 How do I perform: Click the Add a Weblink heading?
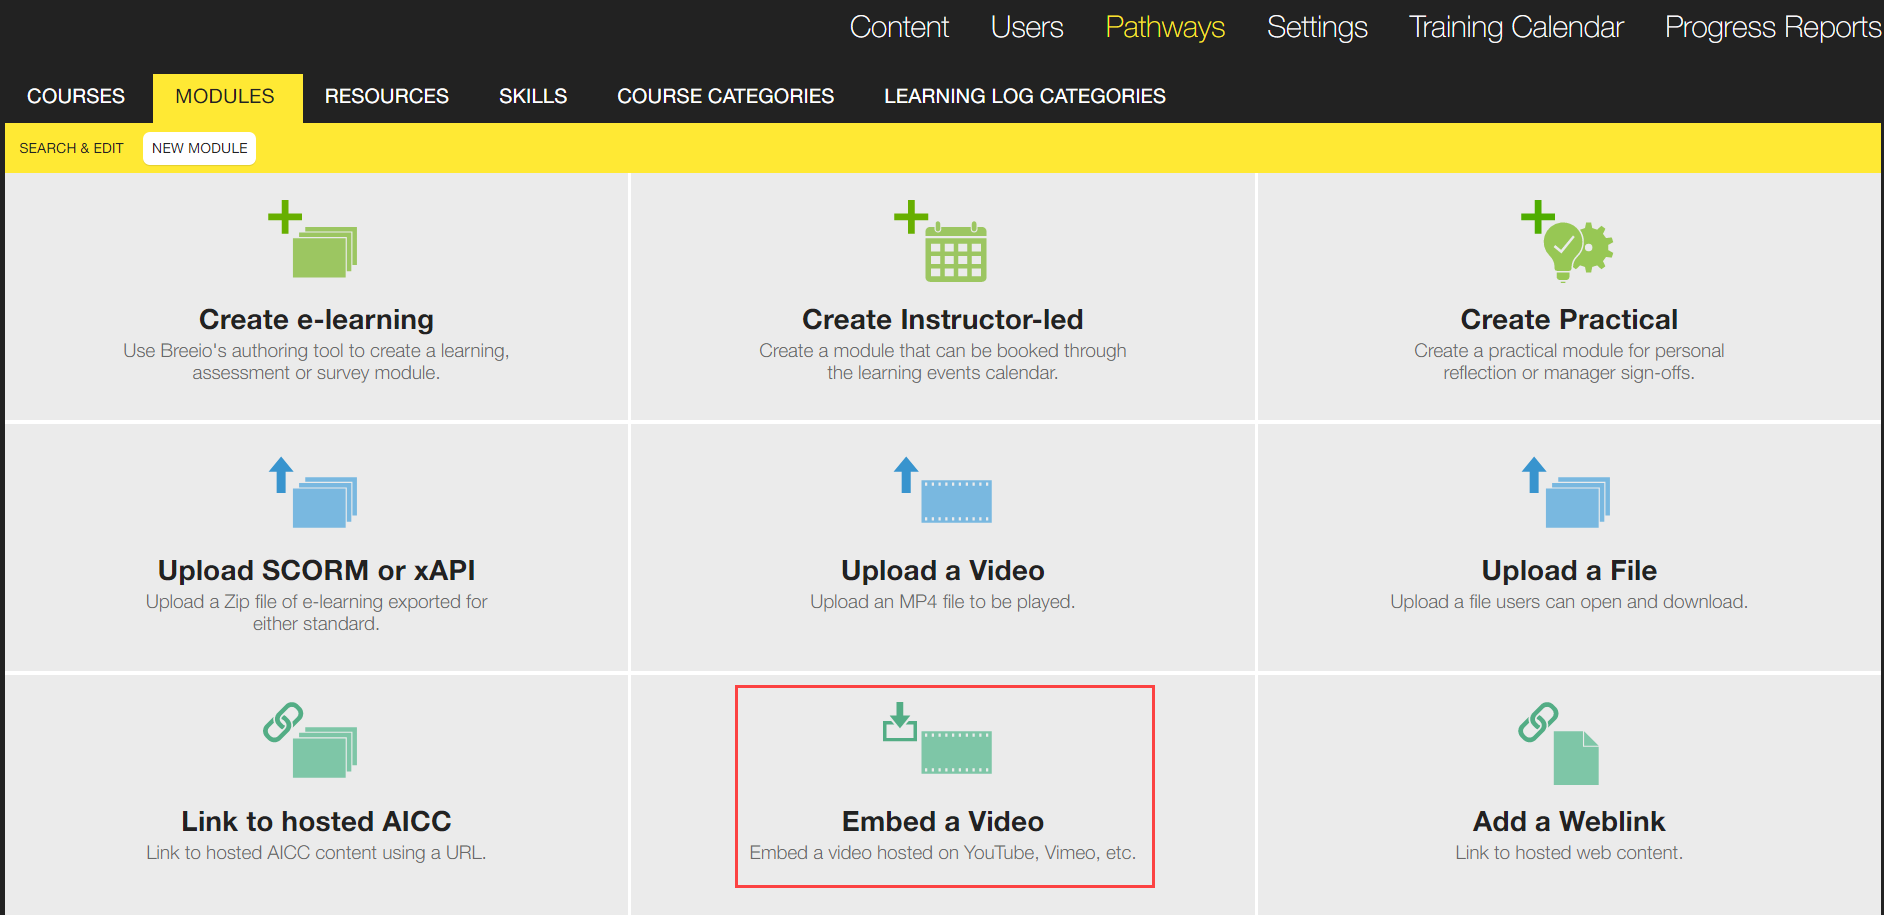(1569, 821)
